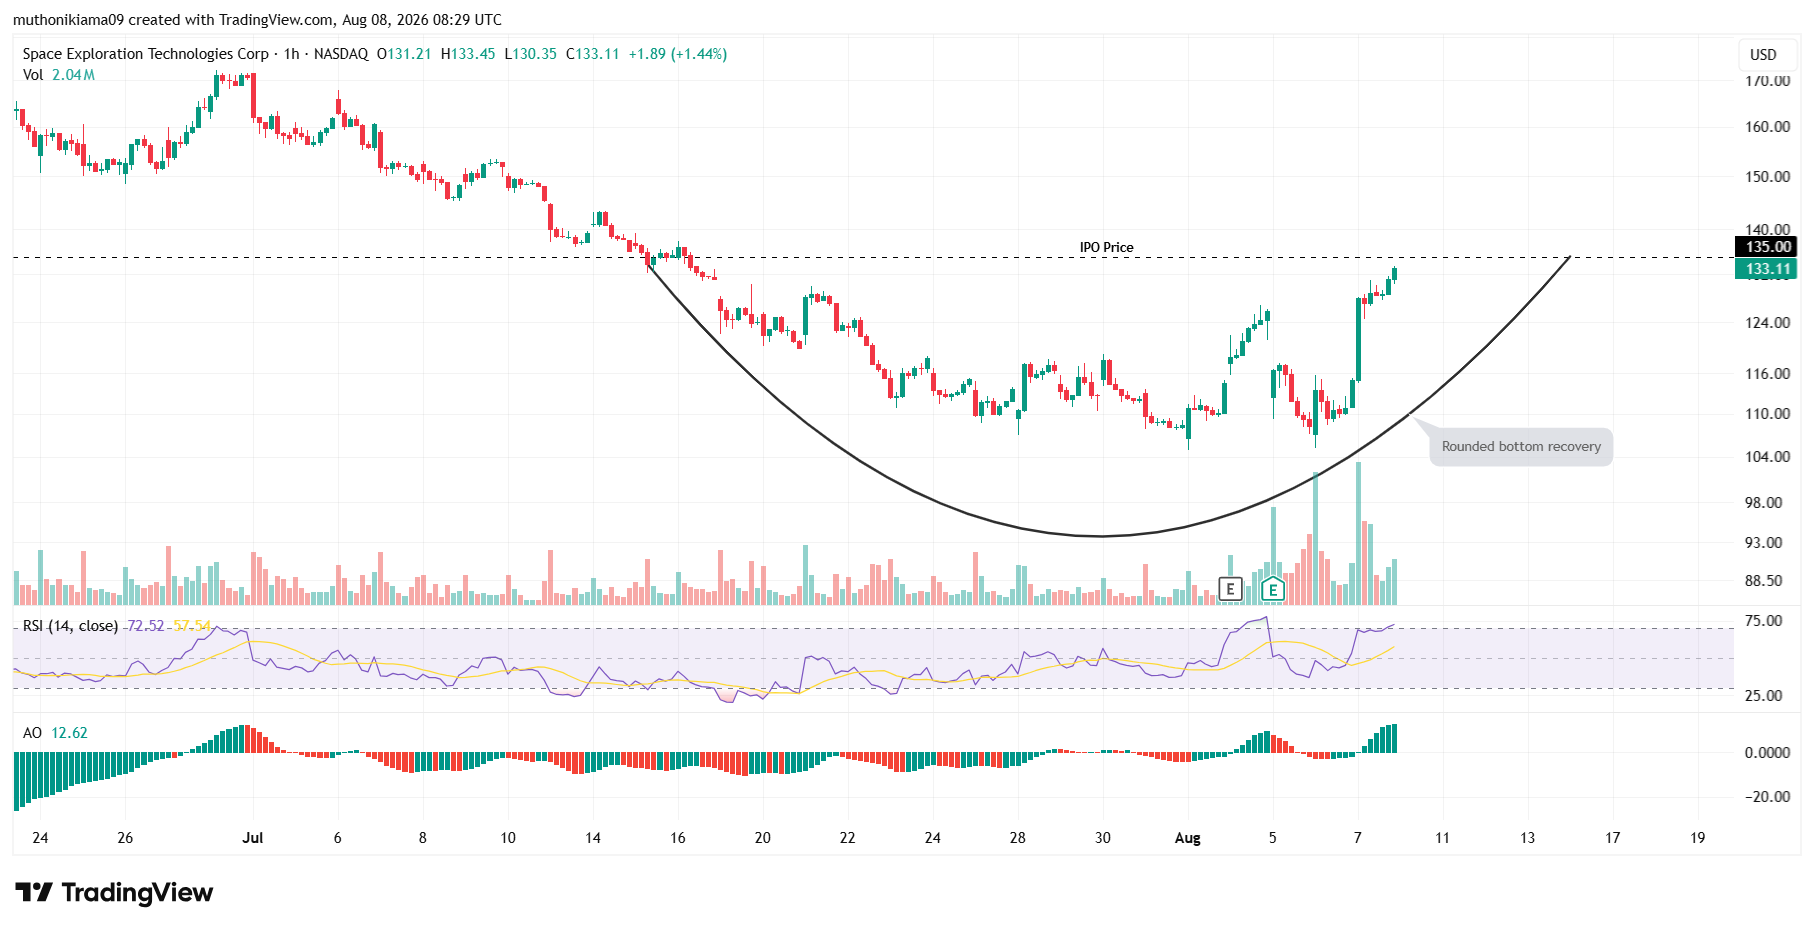Click the grey square E earnings marker
1814x930 pixels.
(x=1230, y=589)
